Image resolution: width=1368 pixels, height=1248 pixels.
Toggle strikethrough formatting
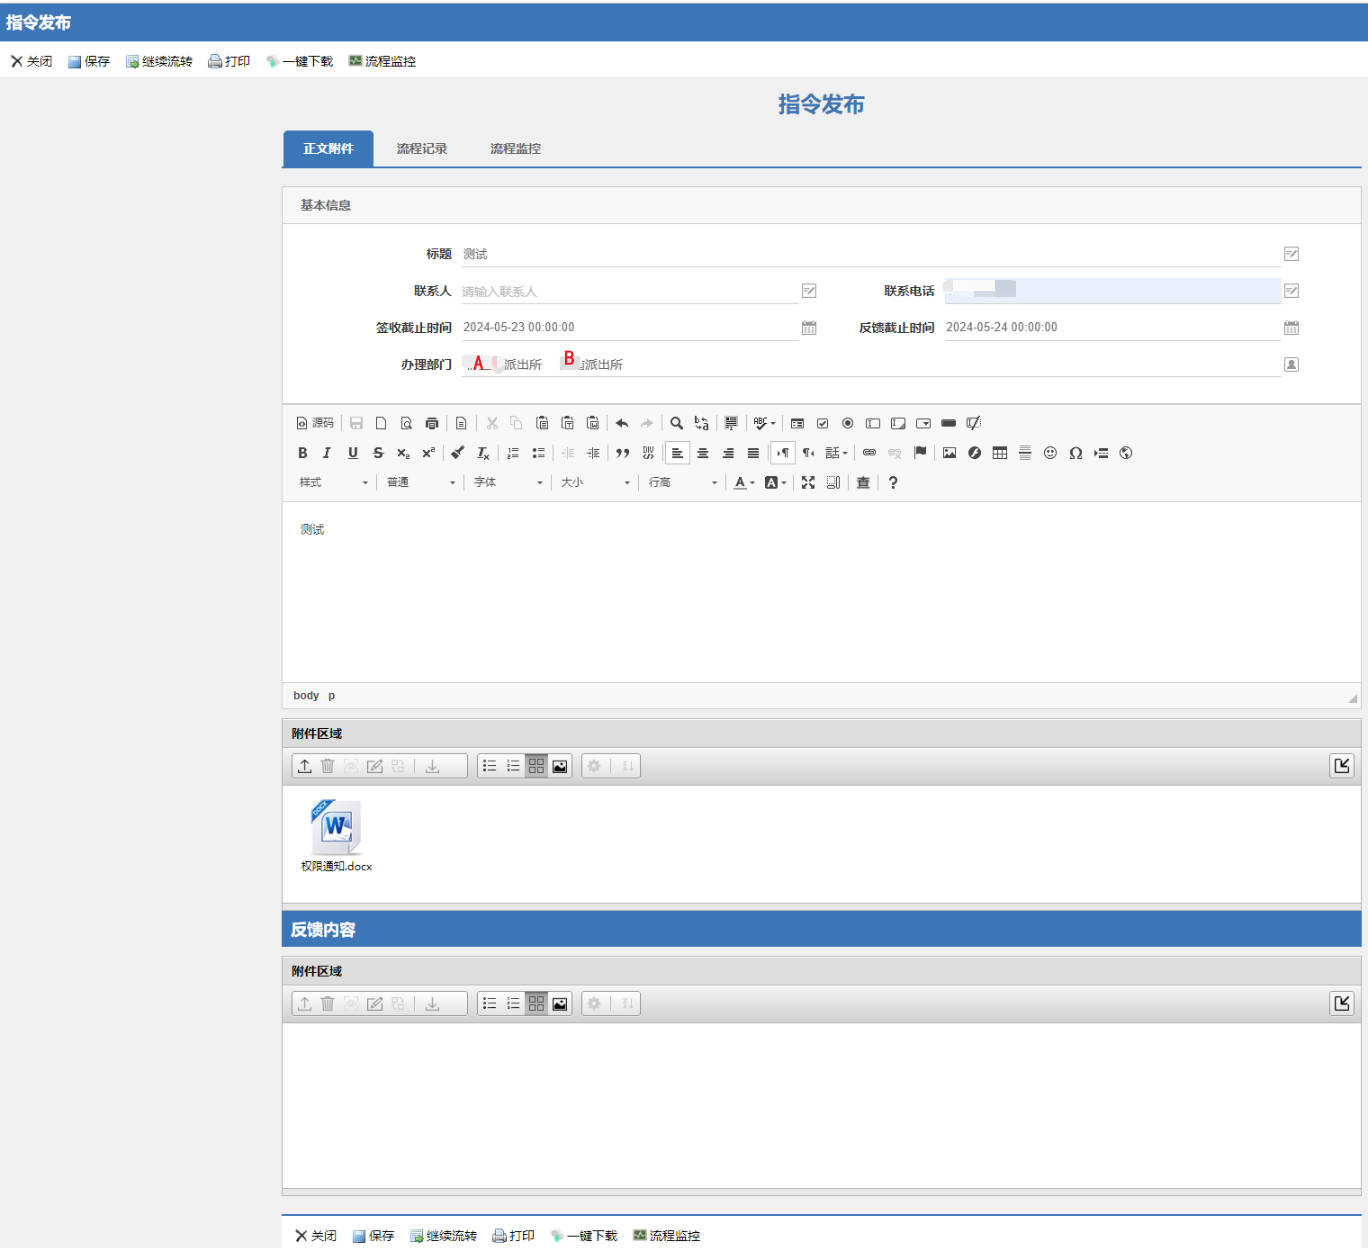click(378, 453)
